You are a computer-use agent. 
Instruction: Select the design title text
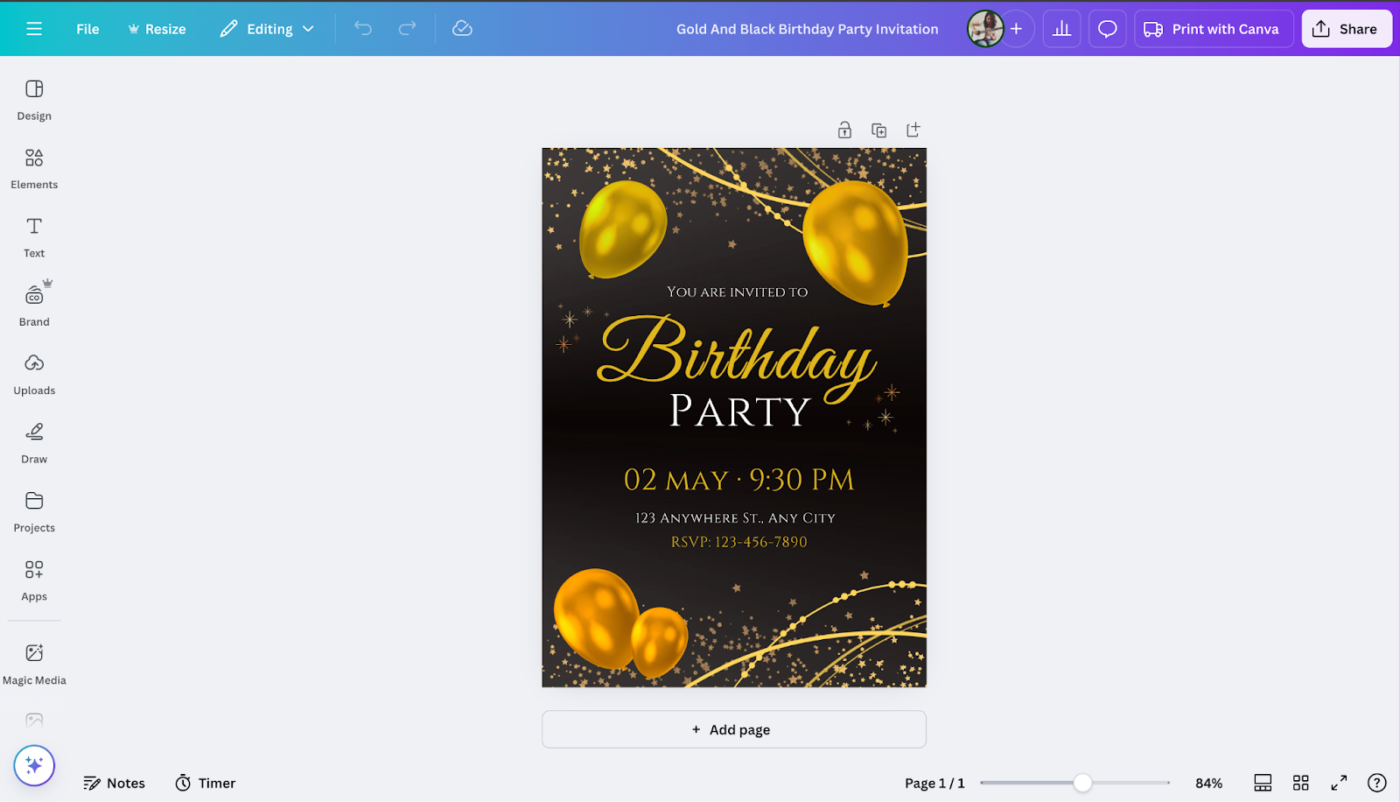pos(807,29)
